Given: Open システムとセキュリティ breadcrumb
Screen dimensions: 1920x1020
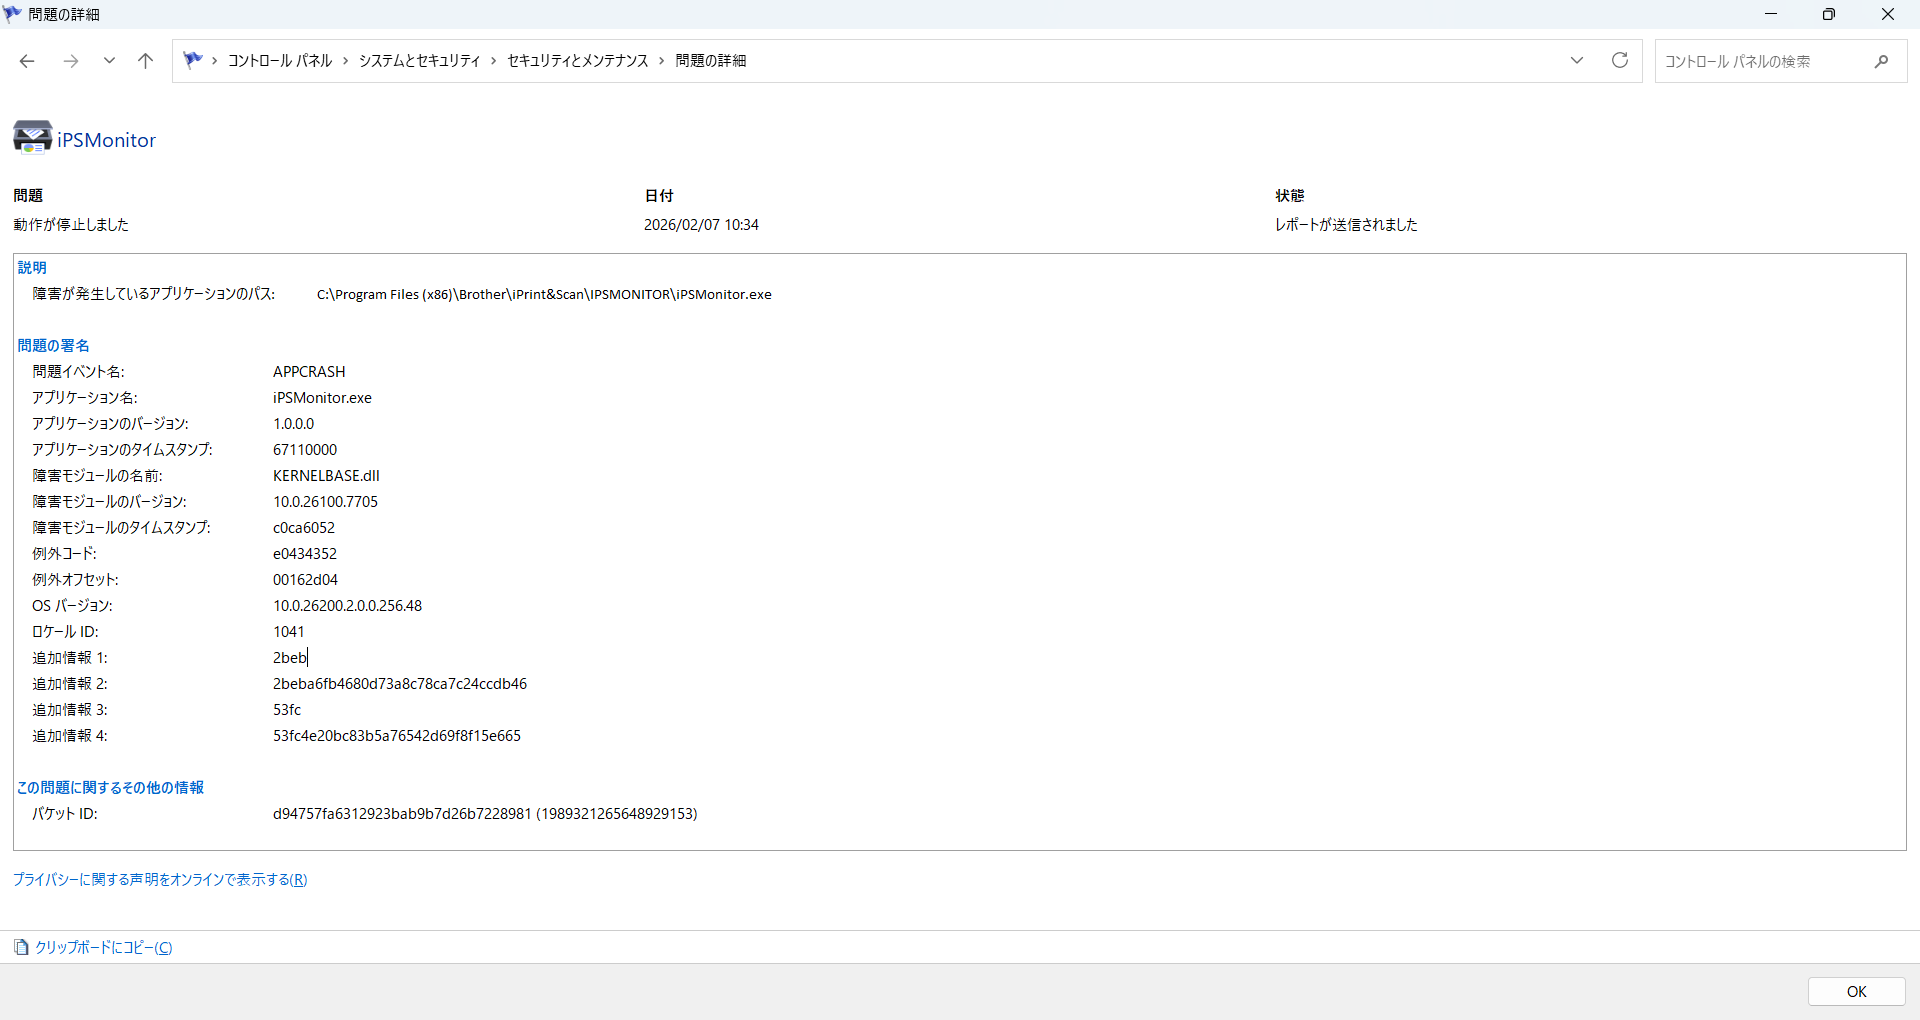Looking at the screenshot, I should pyautogui.click(x=420, y=61).
